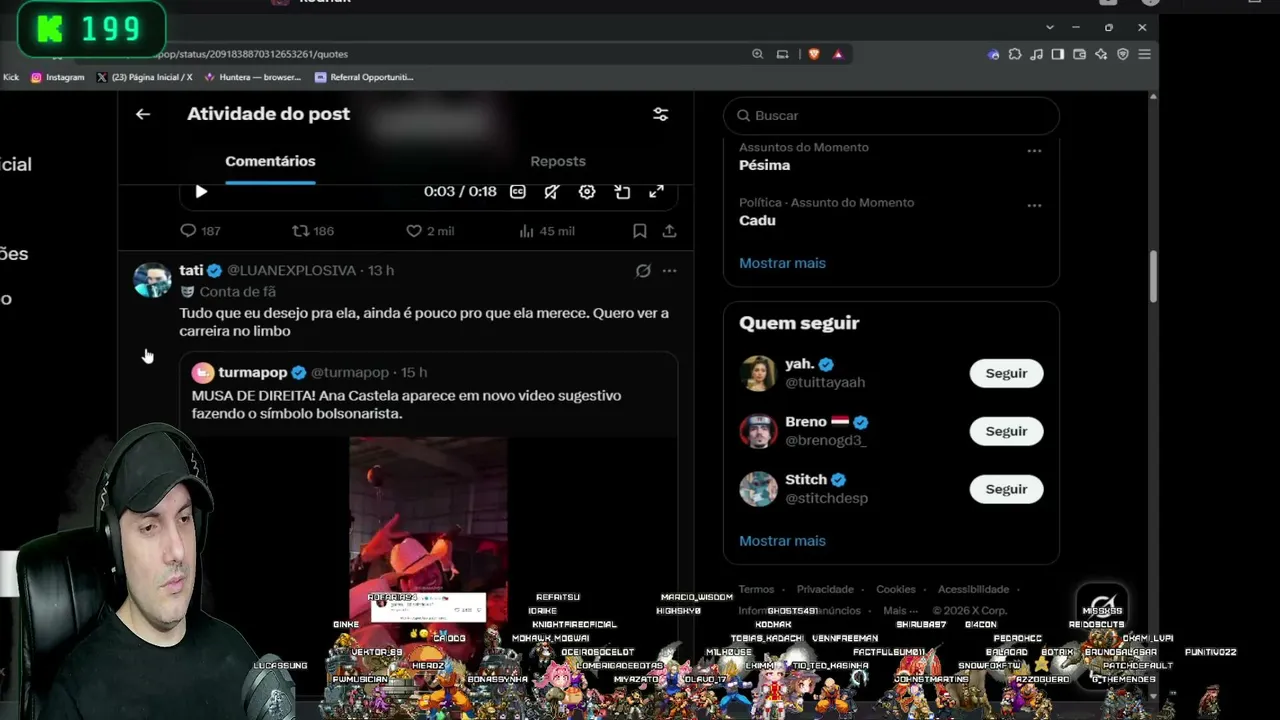Open the extensions puzzle icon
Viewport: 1280px width, 720px height.
tap(1015, 54)
